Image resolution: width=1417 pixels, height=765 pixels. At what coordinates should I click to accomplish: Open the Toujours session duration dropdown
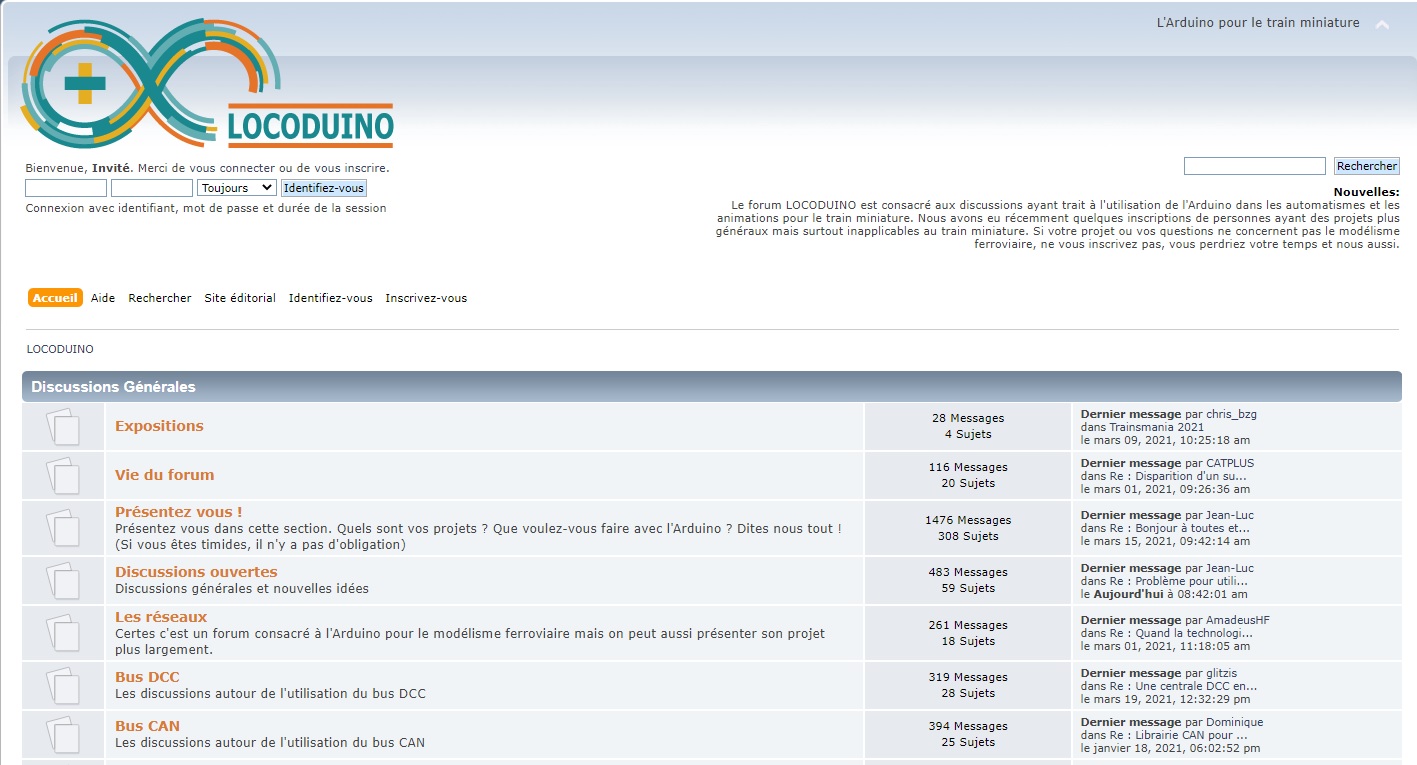237,188
